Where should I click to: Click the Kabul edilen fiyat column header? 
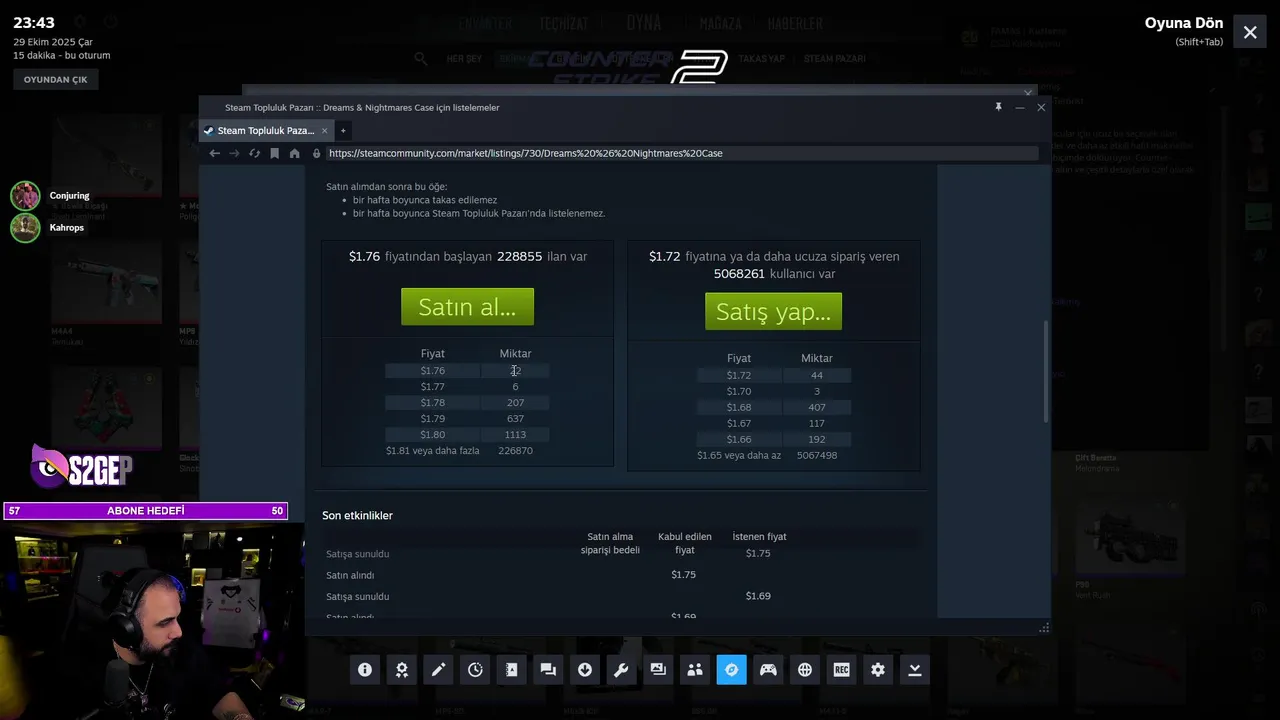[x=684, y=543]
